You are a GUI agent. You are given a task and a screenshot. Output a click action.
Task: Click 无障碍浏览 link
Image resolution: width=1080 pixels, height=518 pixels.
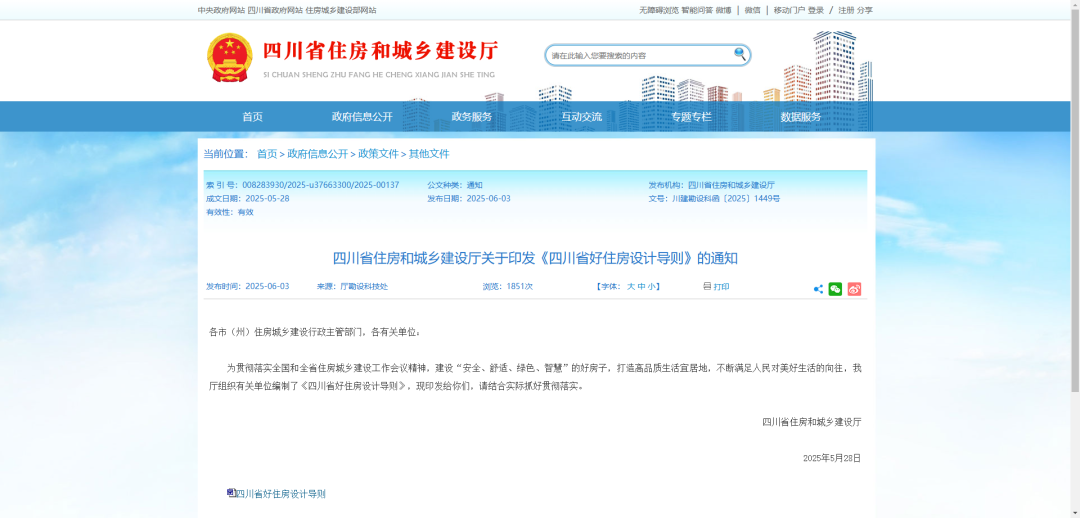[659, 10]
